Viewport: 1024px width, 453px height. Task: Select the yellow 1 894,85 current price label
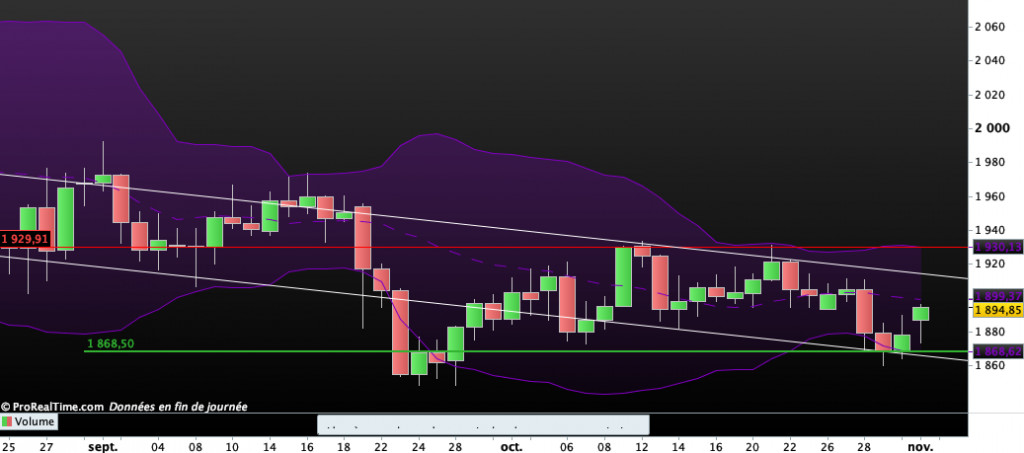[996, 310]
